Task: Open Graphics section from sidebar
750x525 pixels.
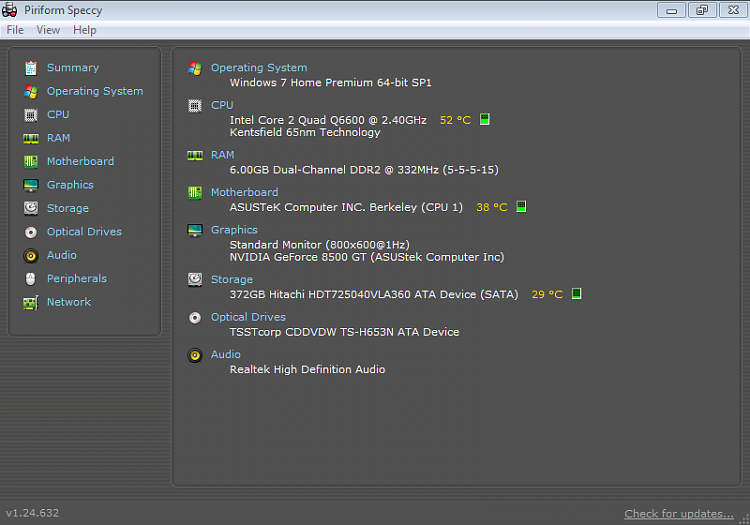Action: [70, 185]
